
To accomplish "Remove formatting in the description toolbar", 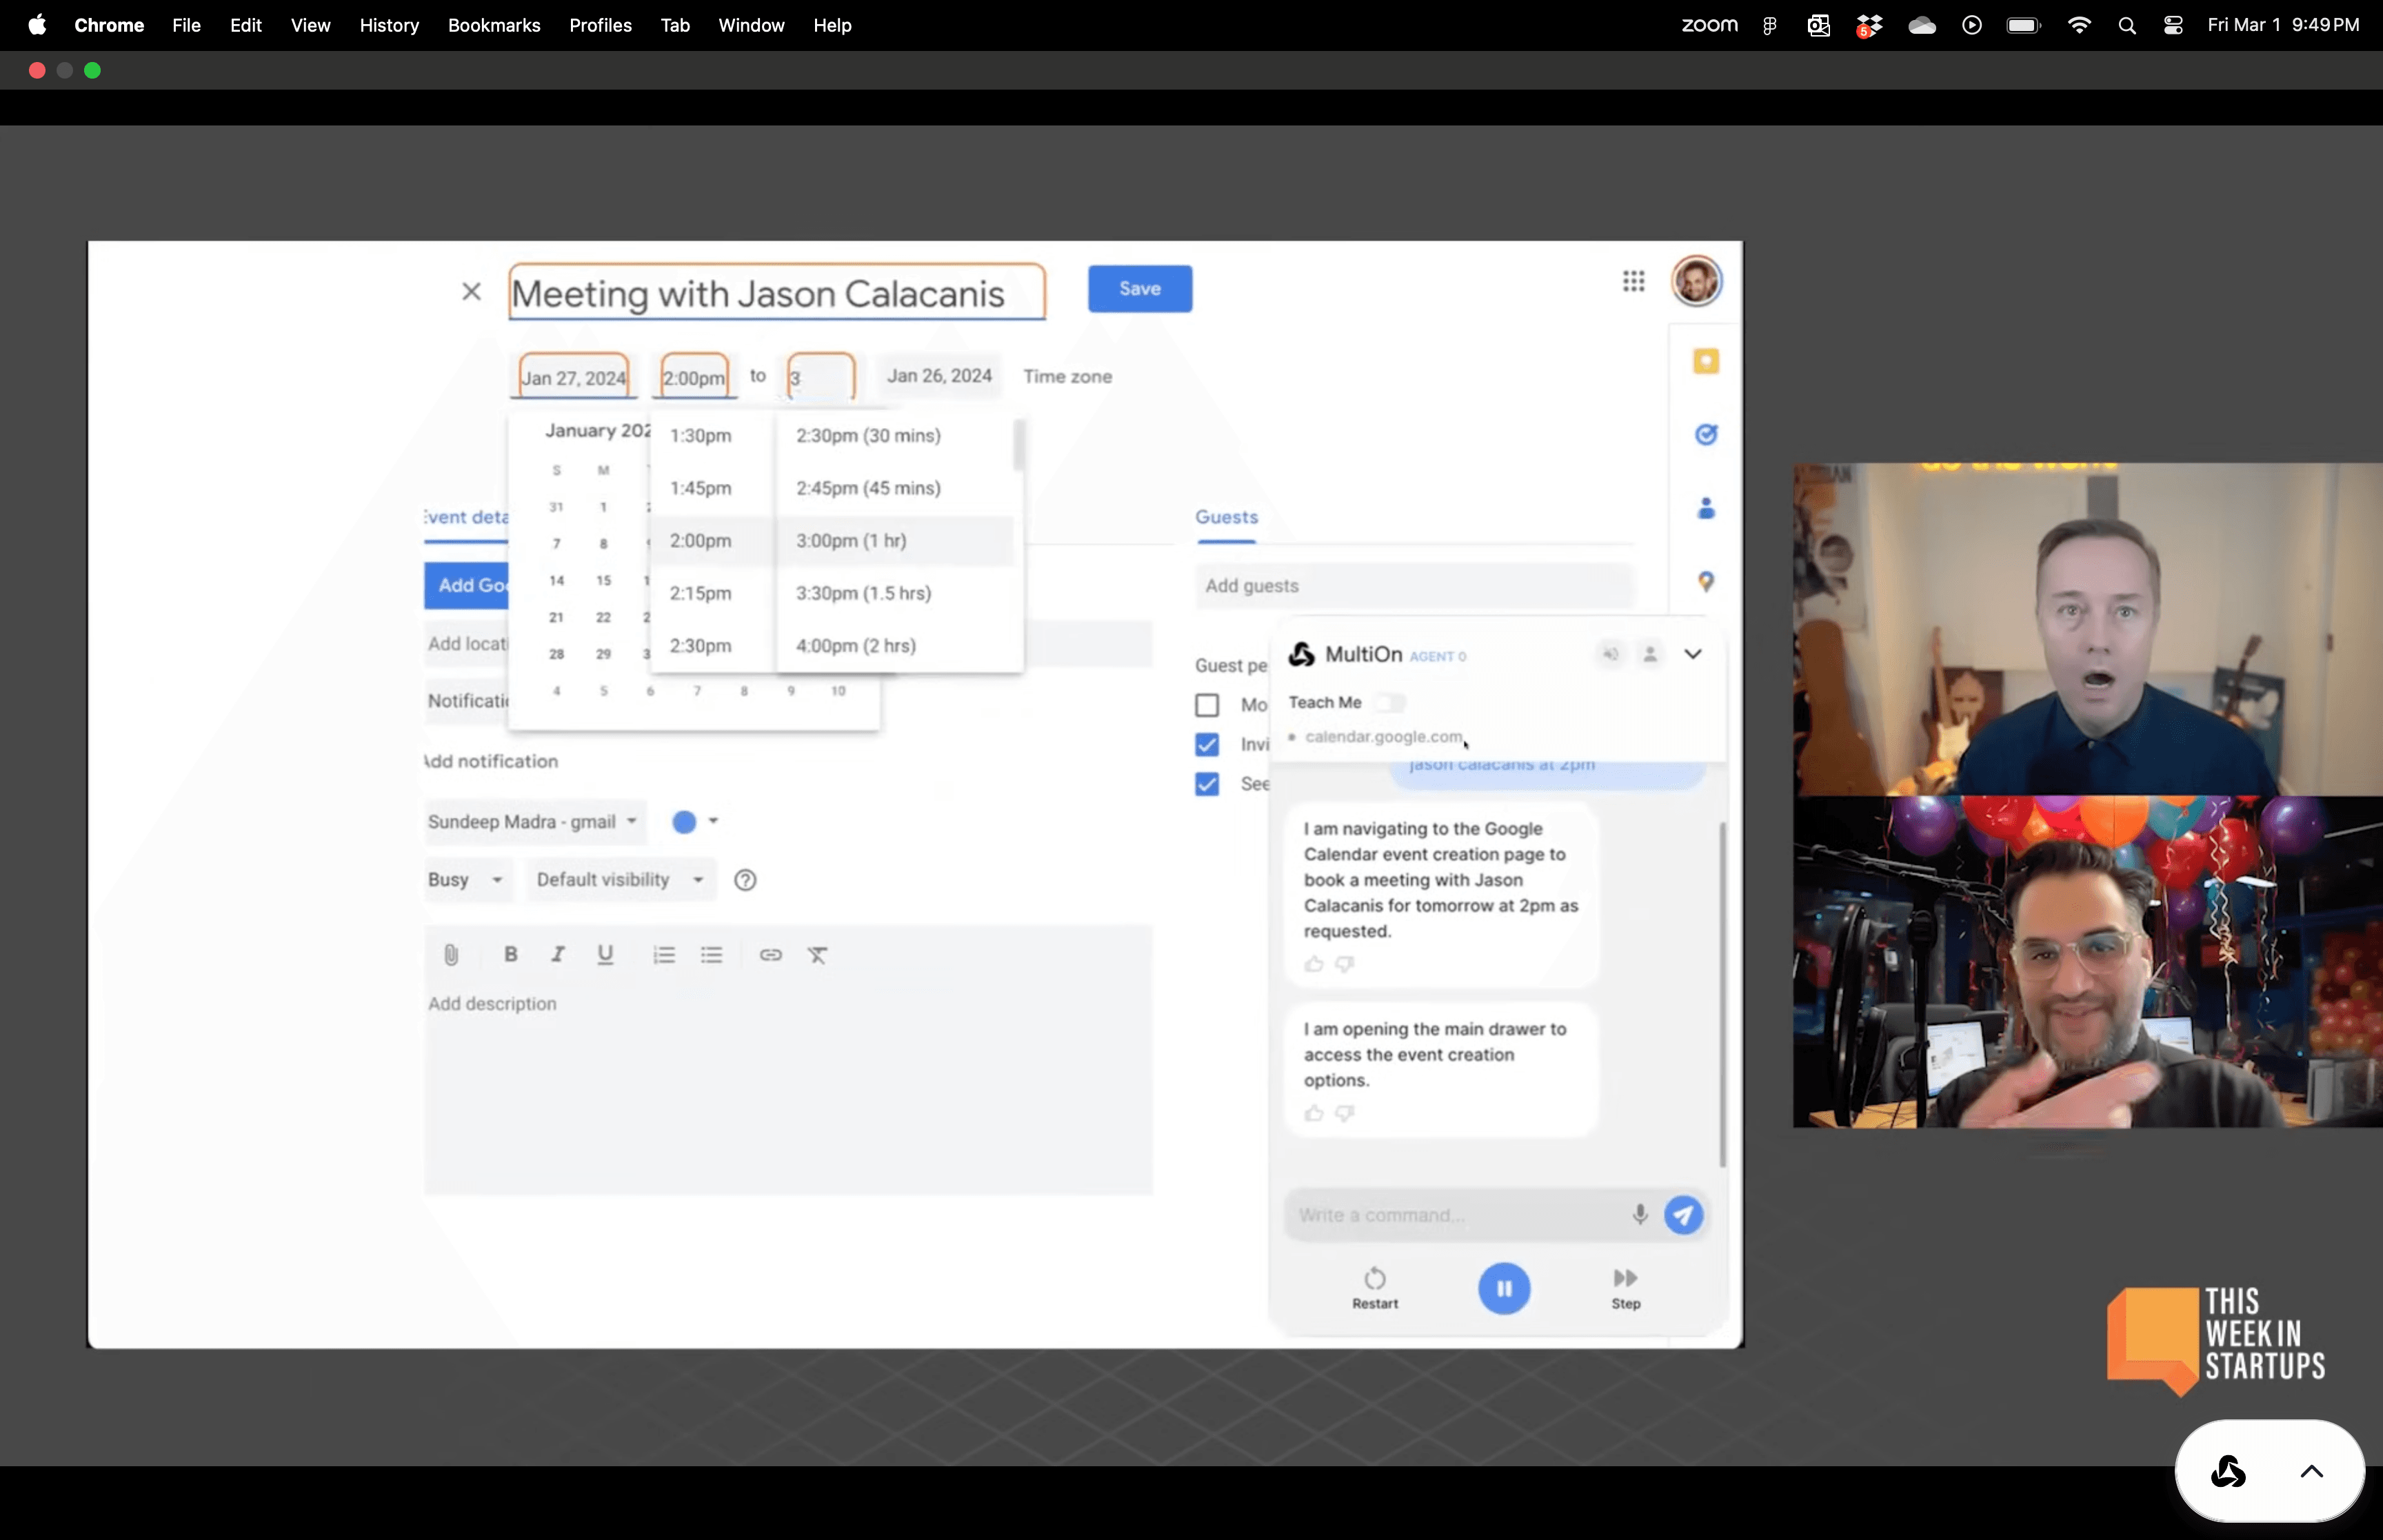I will (817, 954).
